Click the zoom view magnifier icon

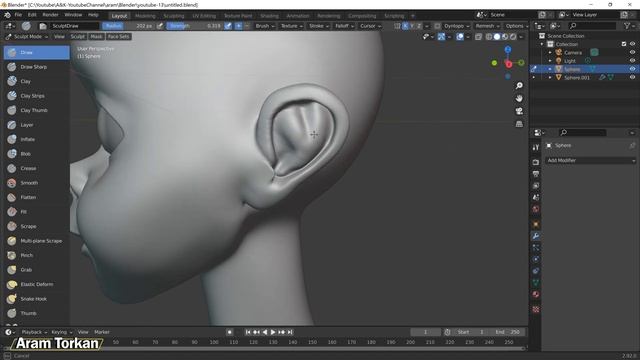pyautogui.click(x=519, y=86)
